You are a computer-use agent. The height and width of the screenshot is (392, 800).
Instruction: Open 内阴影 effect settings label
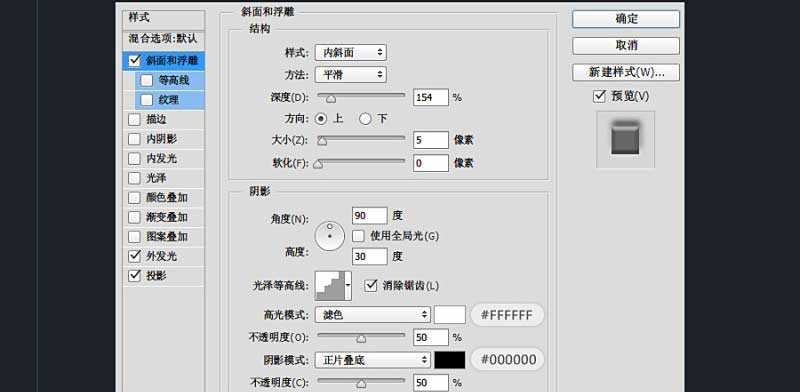(162, 139)
